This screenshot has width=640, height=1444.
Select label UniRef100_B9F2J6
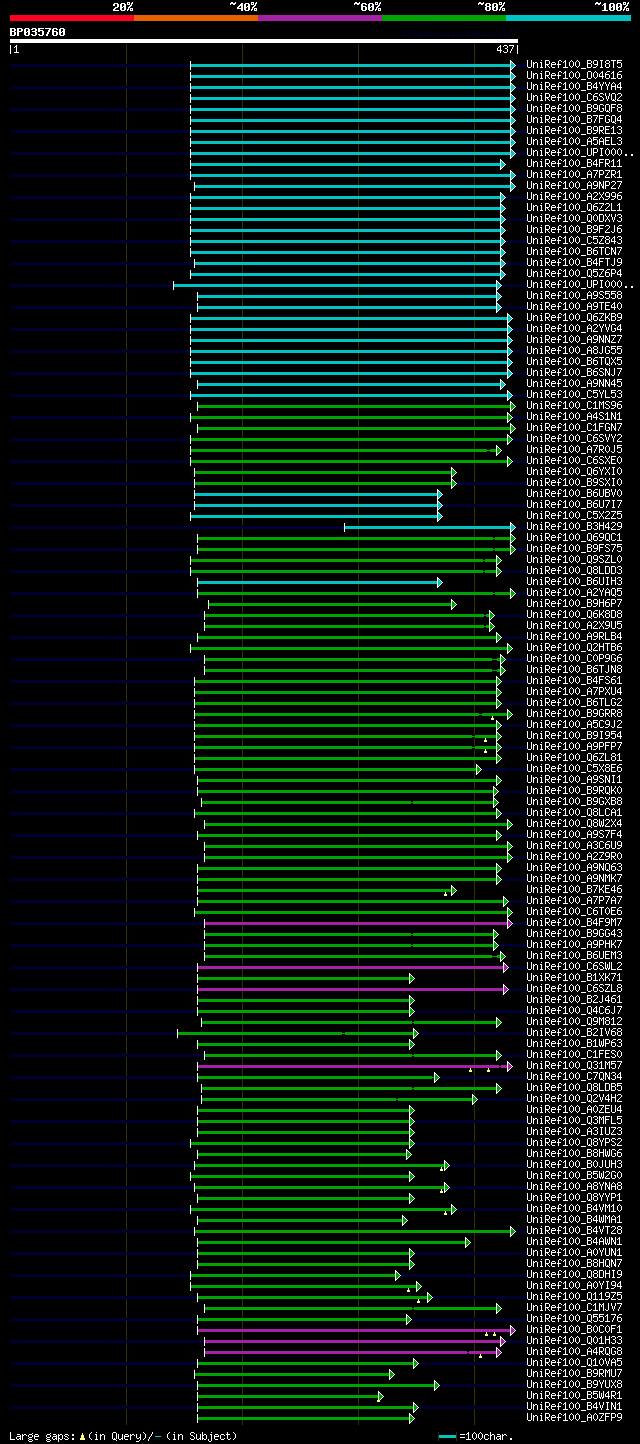(x=574, y=229)
